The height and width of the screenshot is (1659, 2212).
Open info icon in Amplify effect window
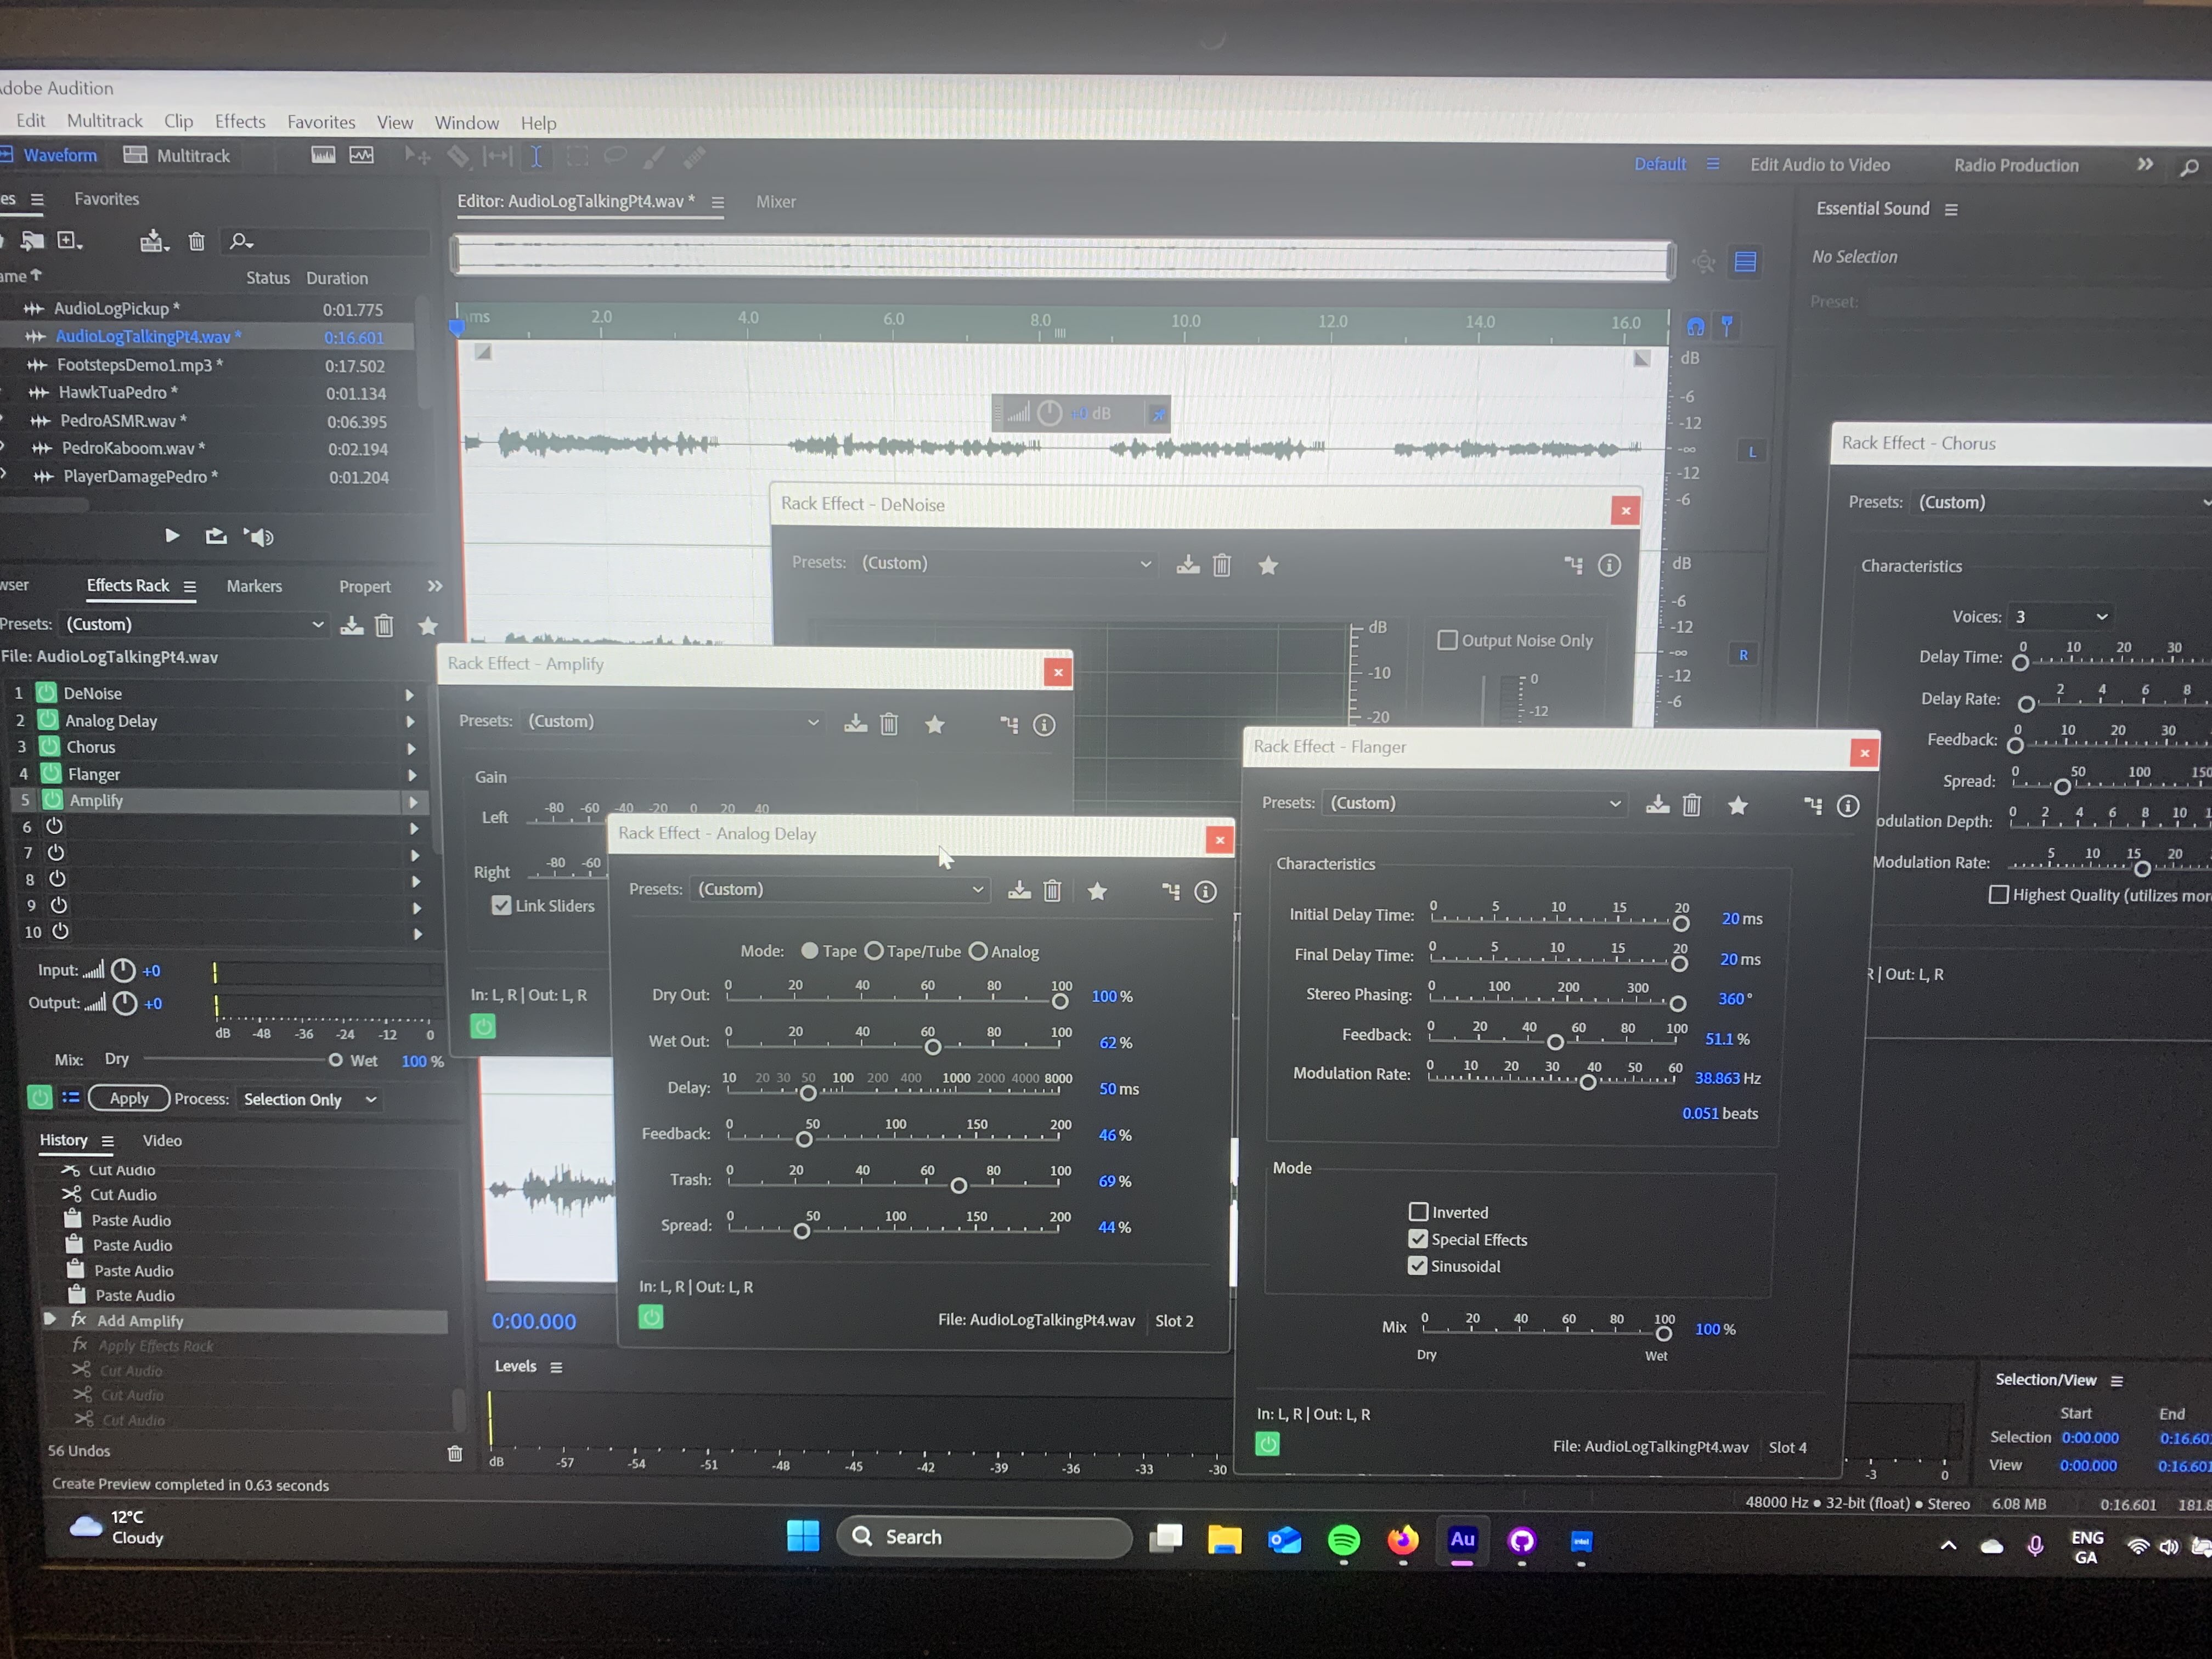click(x=1043, y=725)
